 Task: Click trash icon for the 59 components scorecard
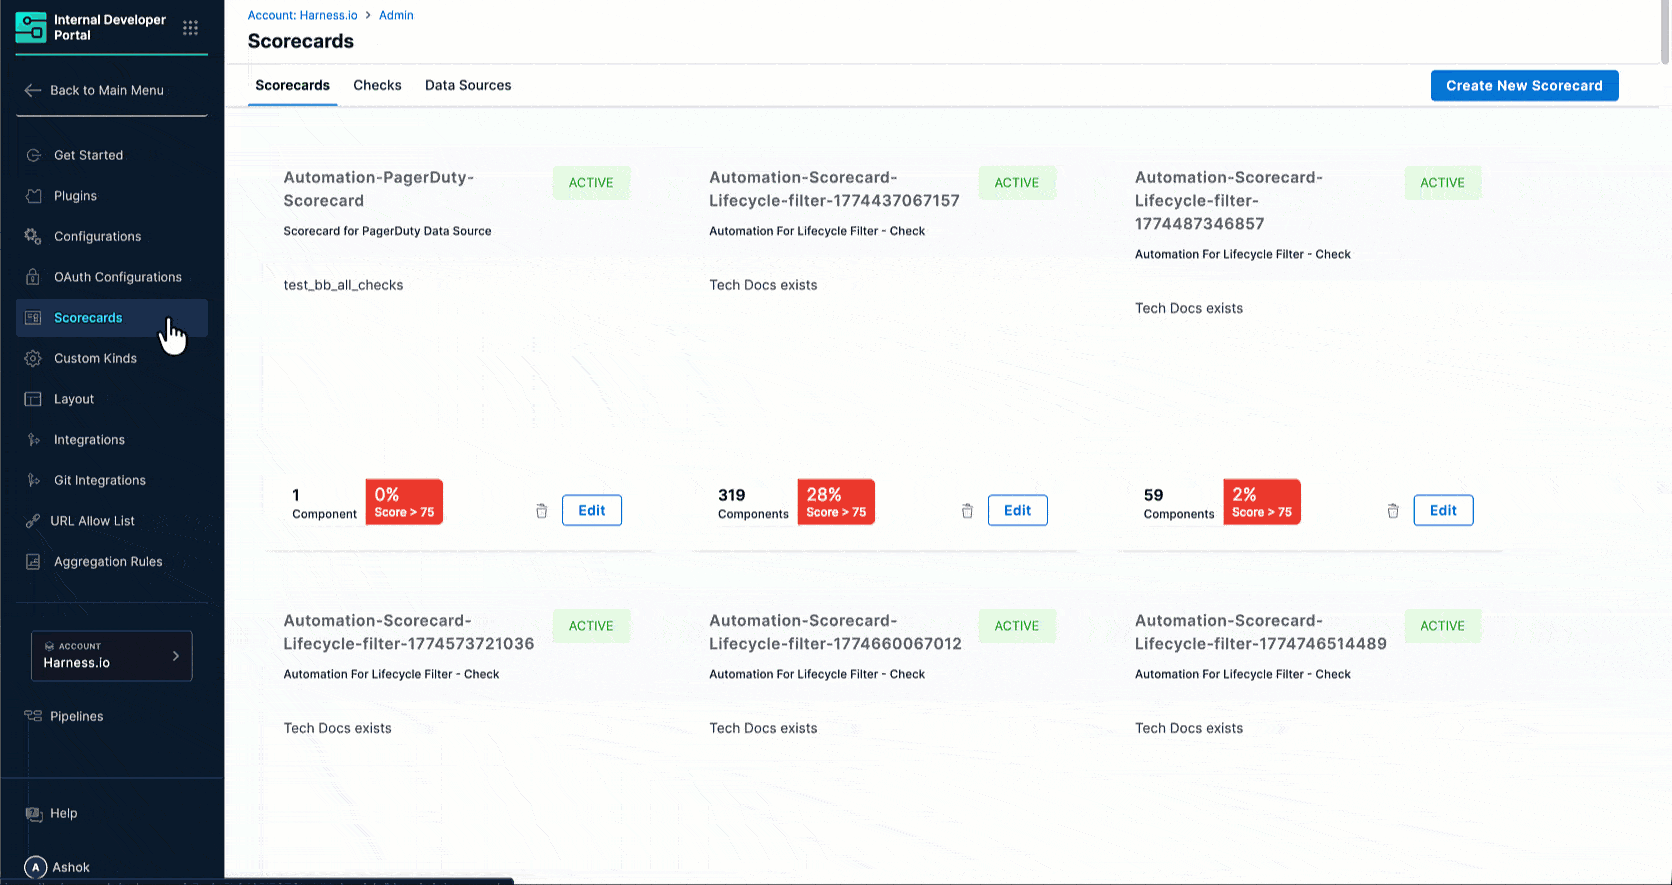(1393, 511)
